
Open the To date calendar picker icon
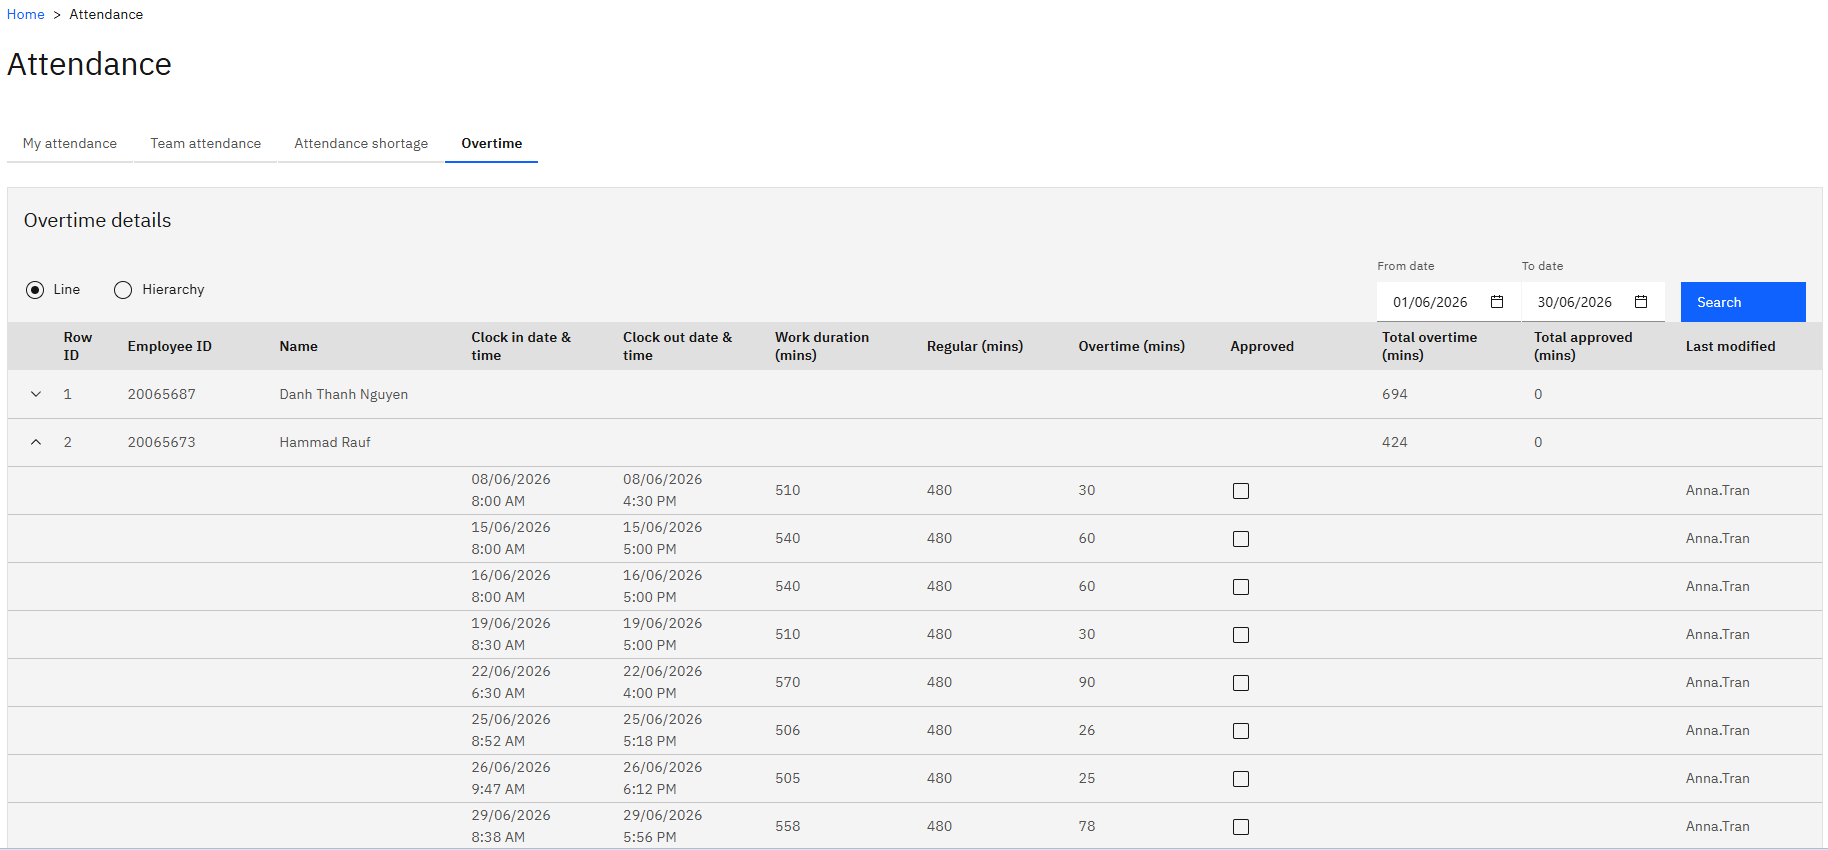click(x=1641, y=302)
